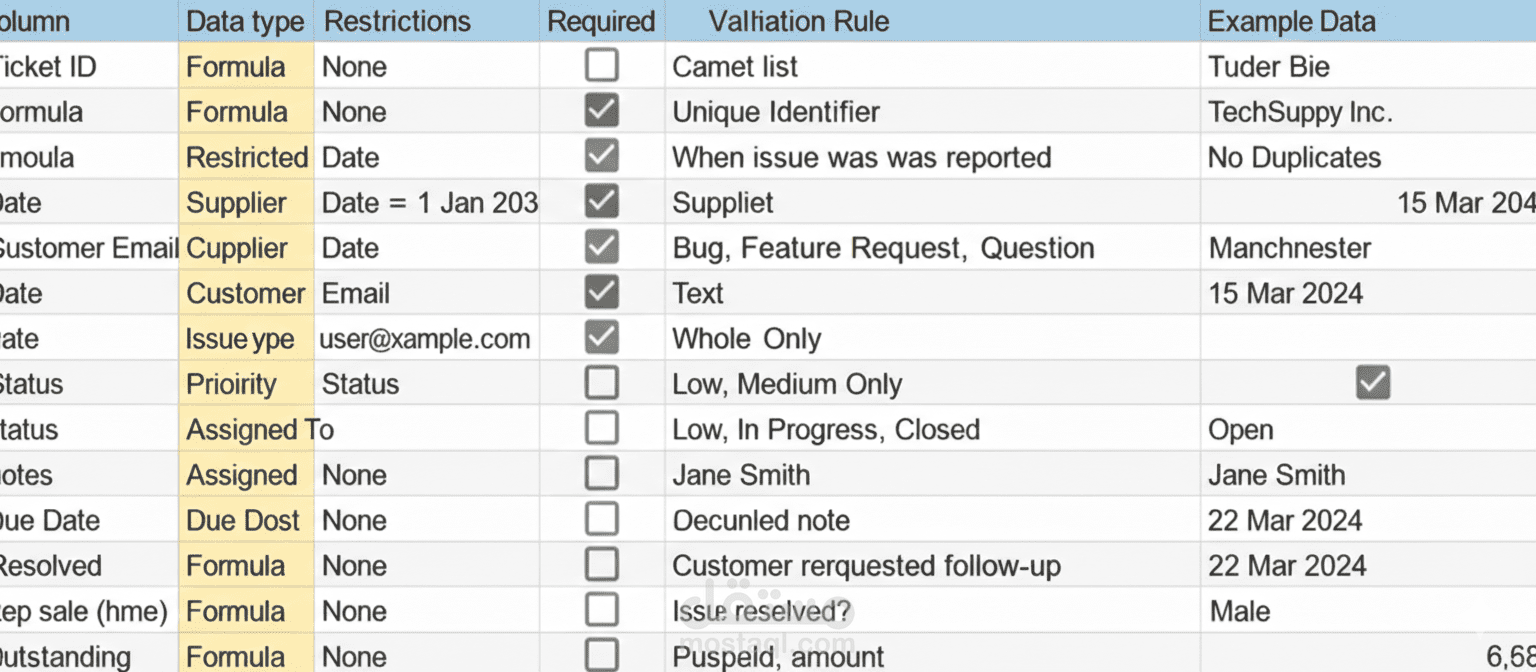The image size is (1536, 672).
Task: Click the user@xample.com cell
Action: coord(425,339)
